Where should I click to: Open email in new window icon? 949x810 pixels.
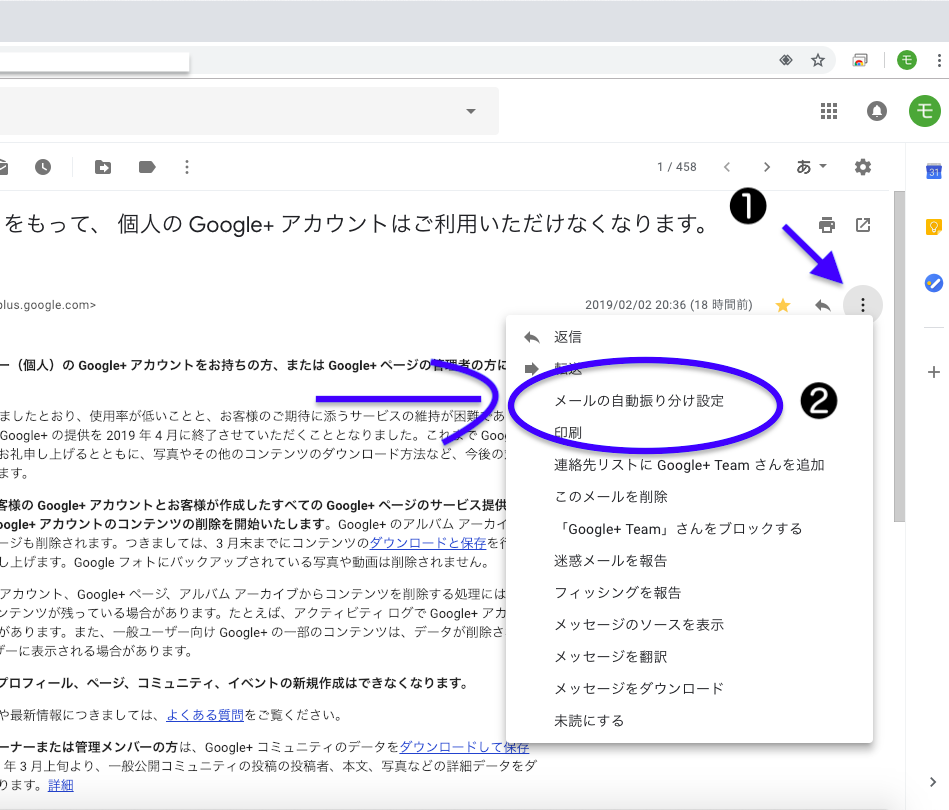863,225
